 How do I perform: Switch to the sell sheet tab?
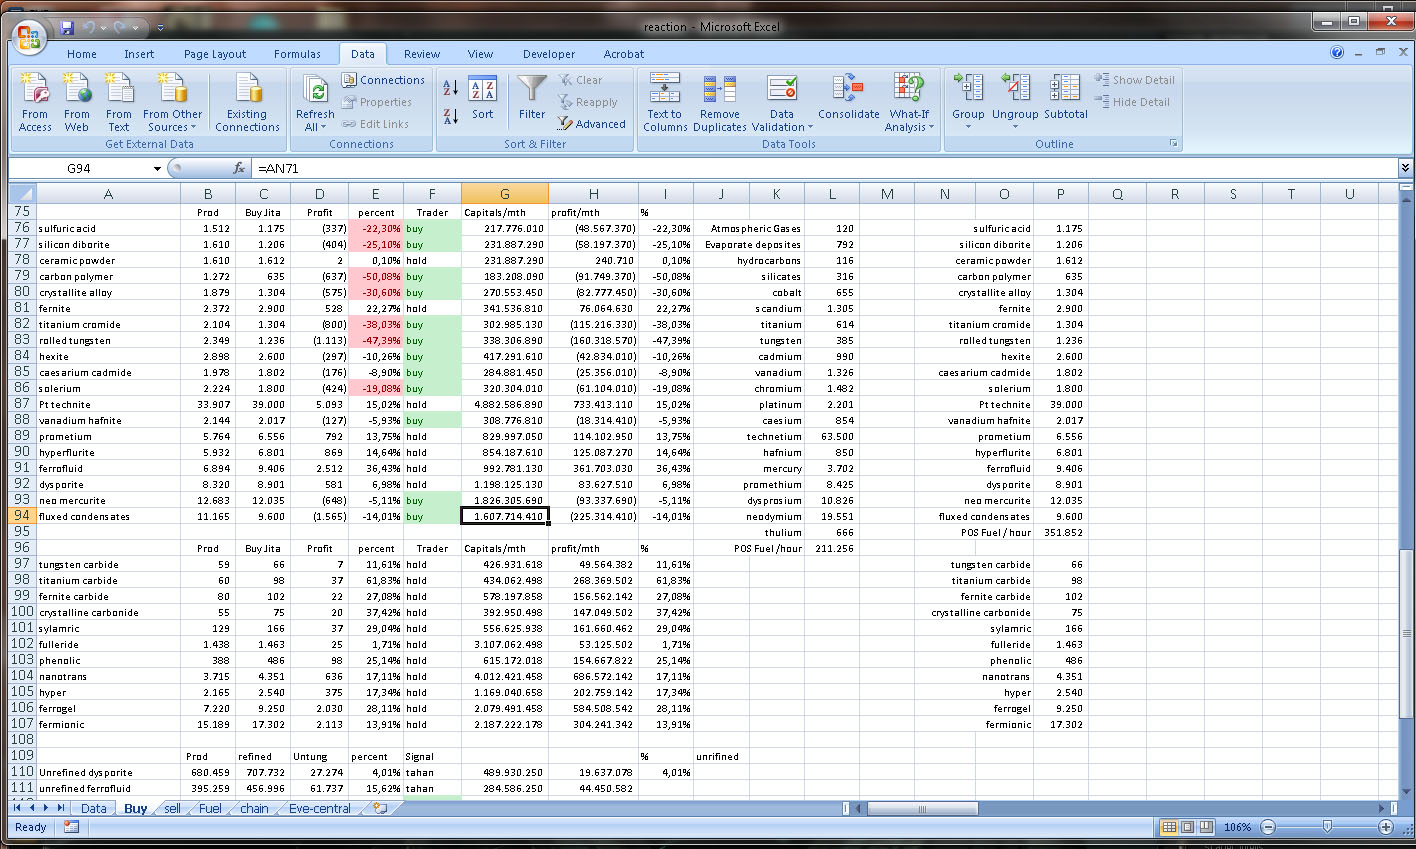172,808
